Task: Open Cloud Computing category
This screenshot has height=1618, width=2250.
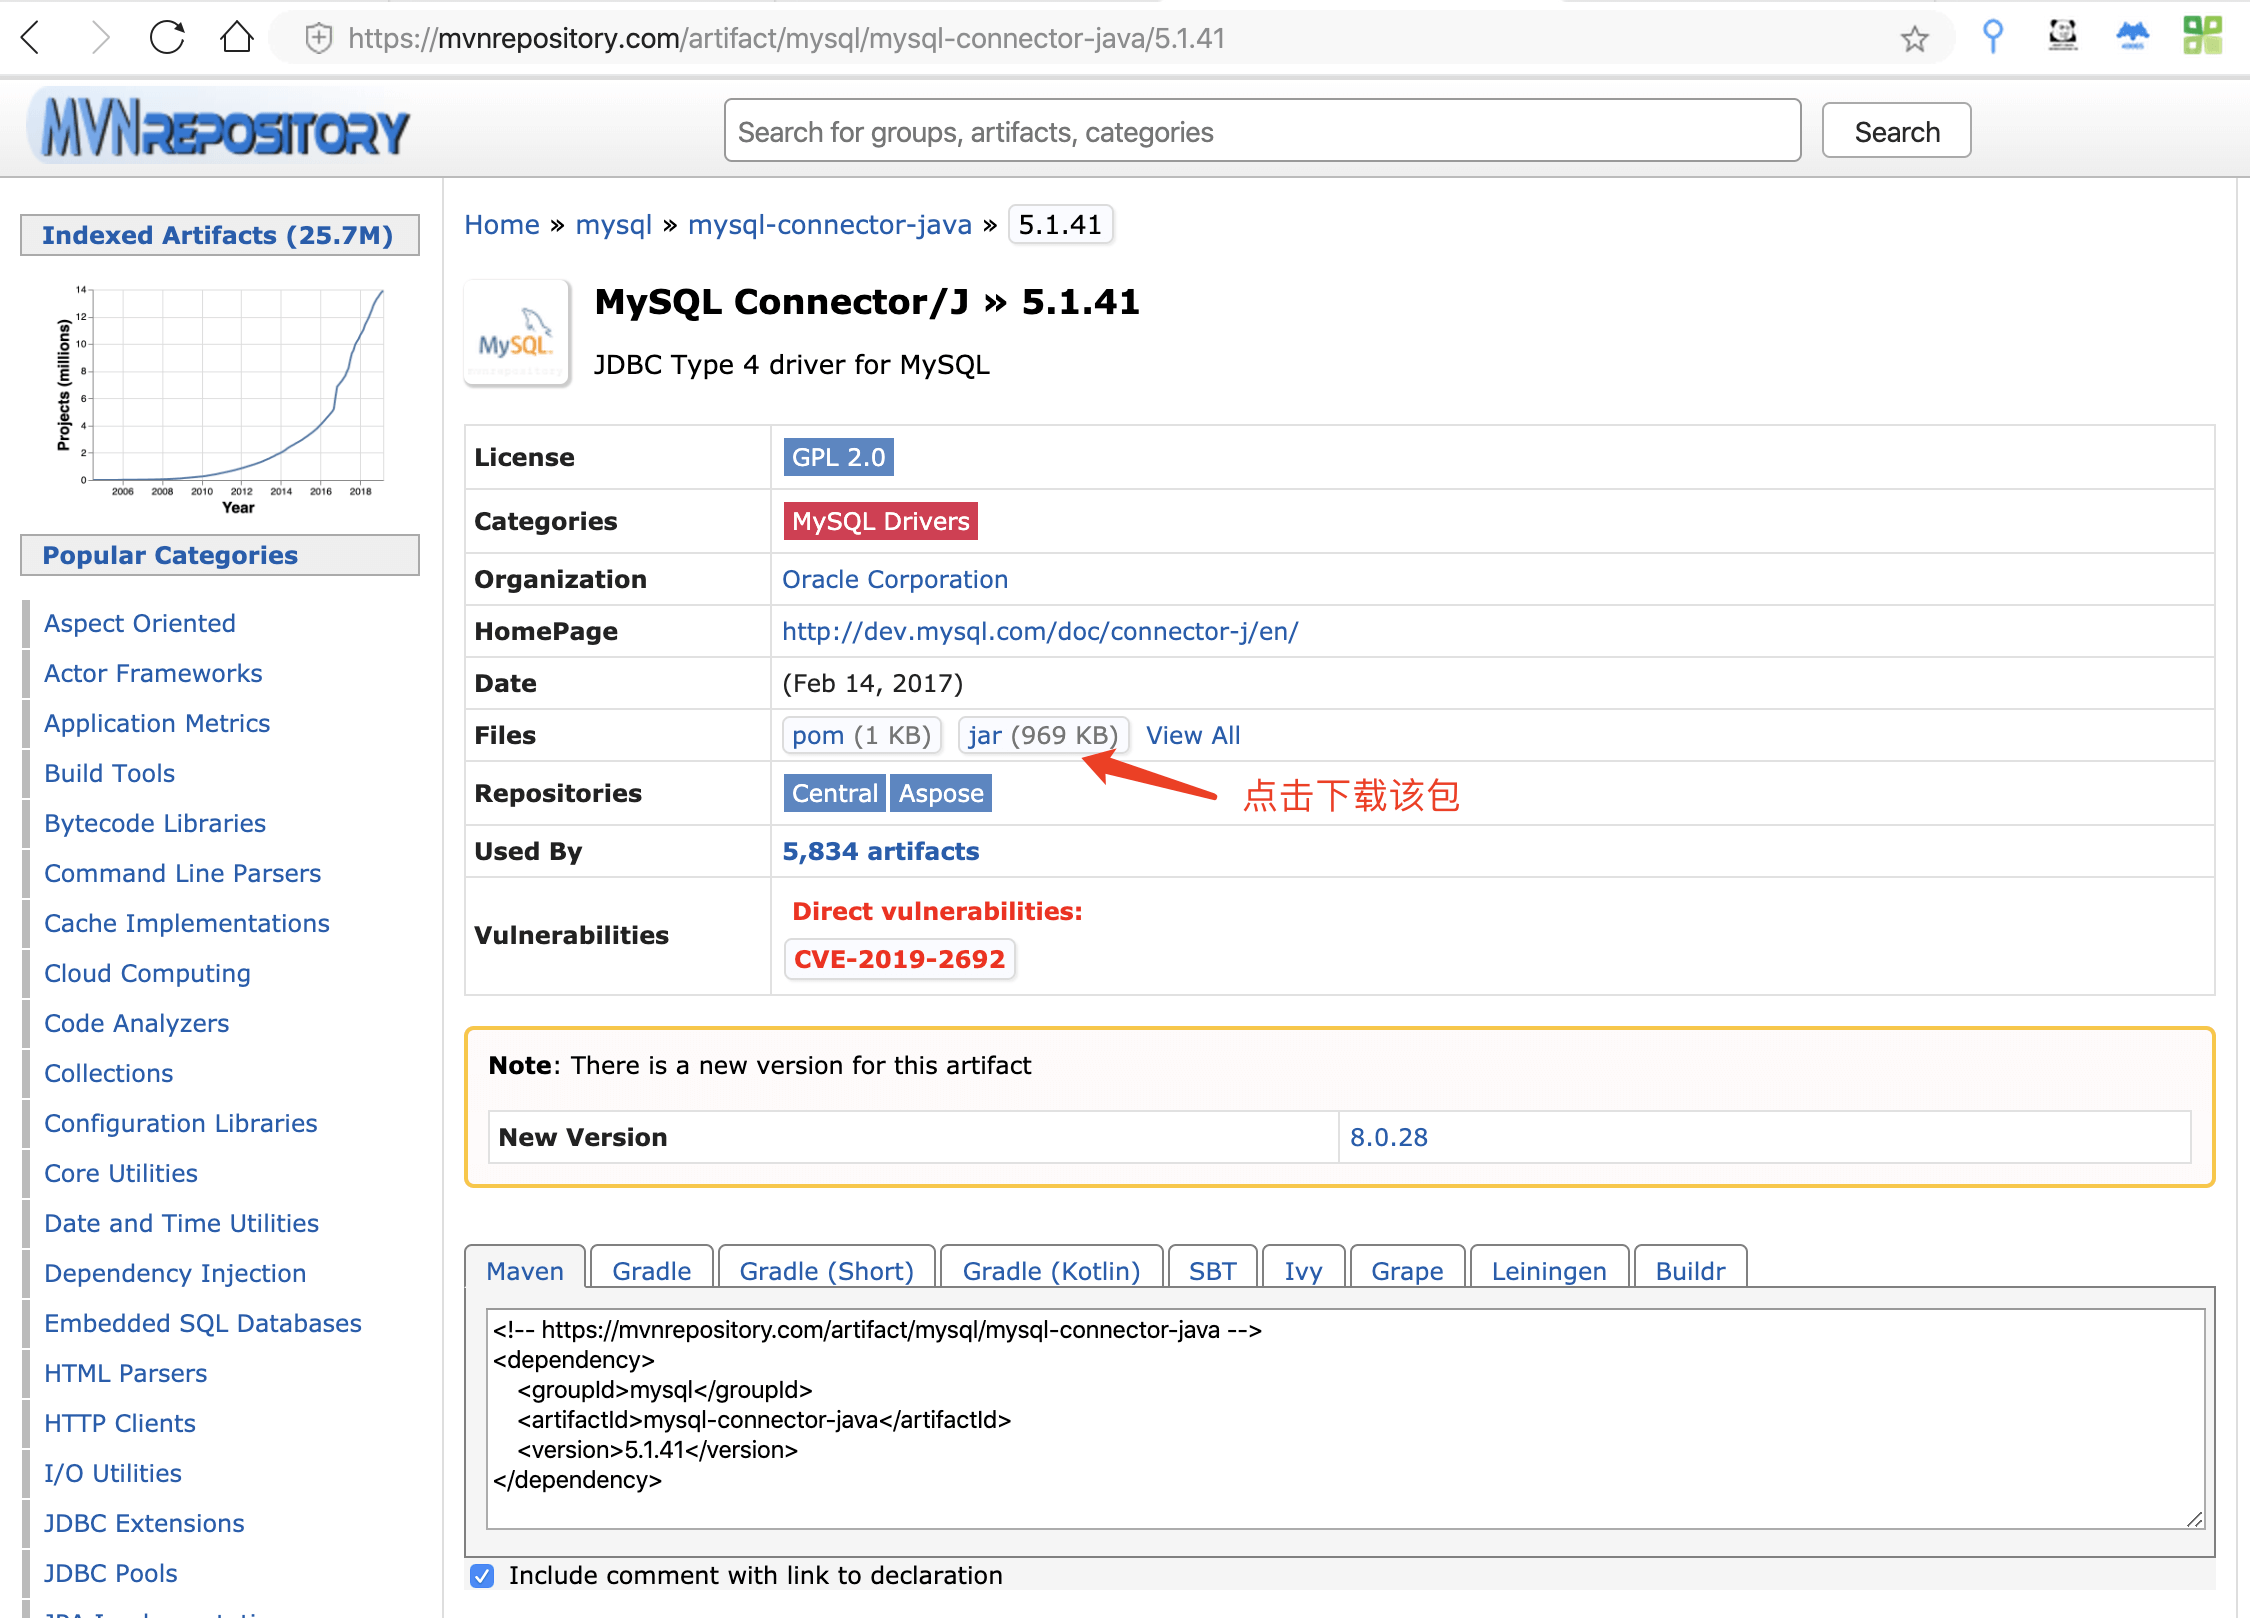Action: click(147, 973)
